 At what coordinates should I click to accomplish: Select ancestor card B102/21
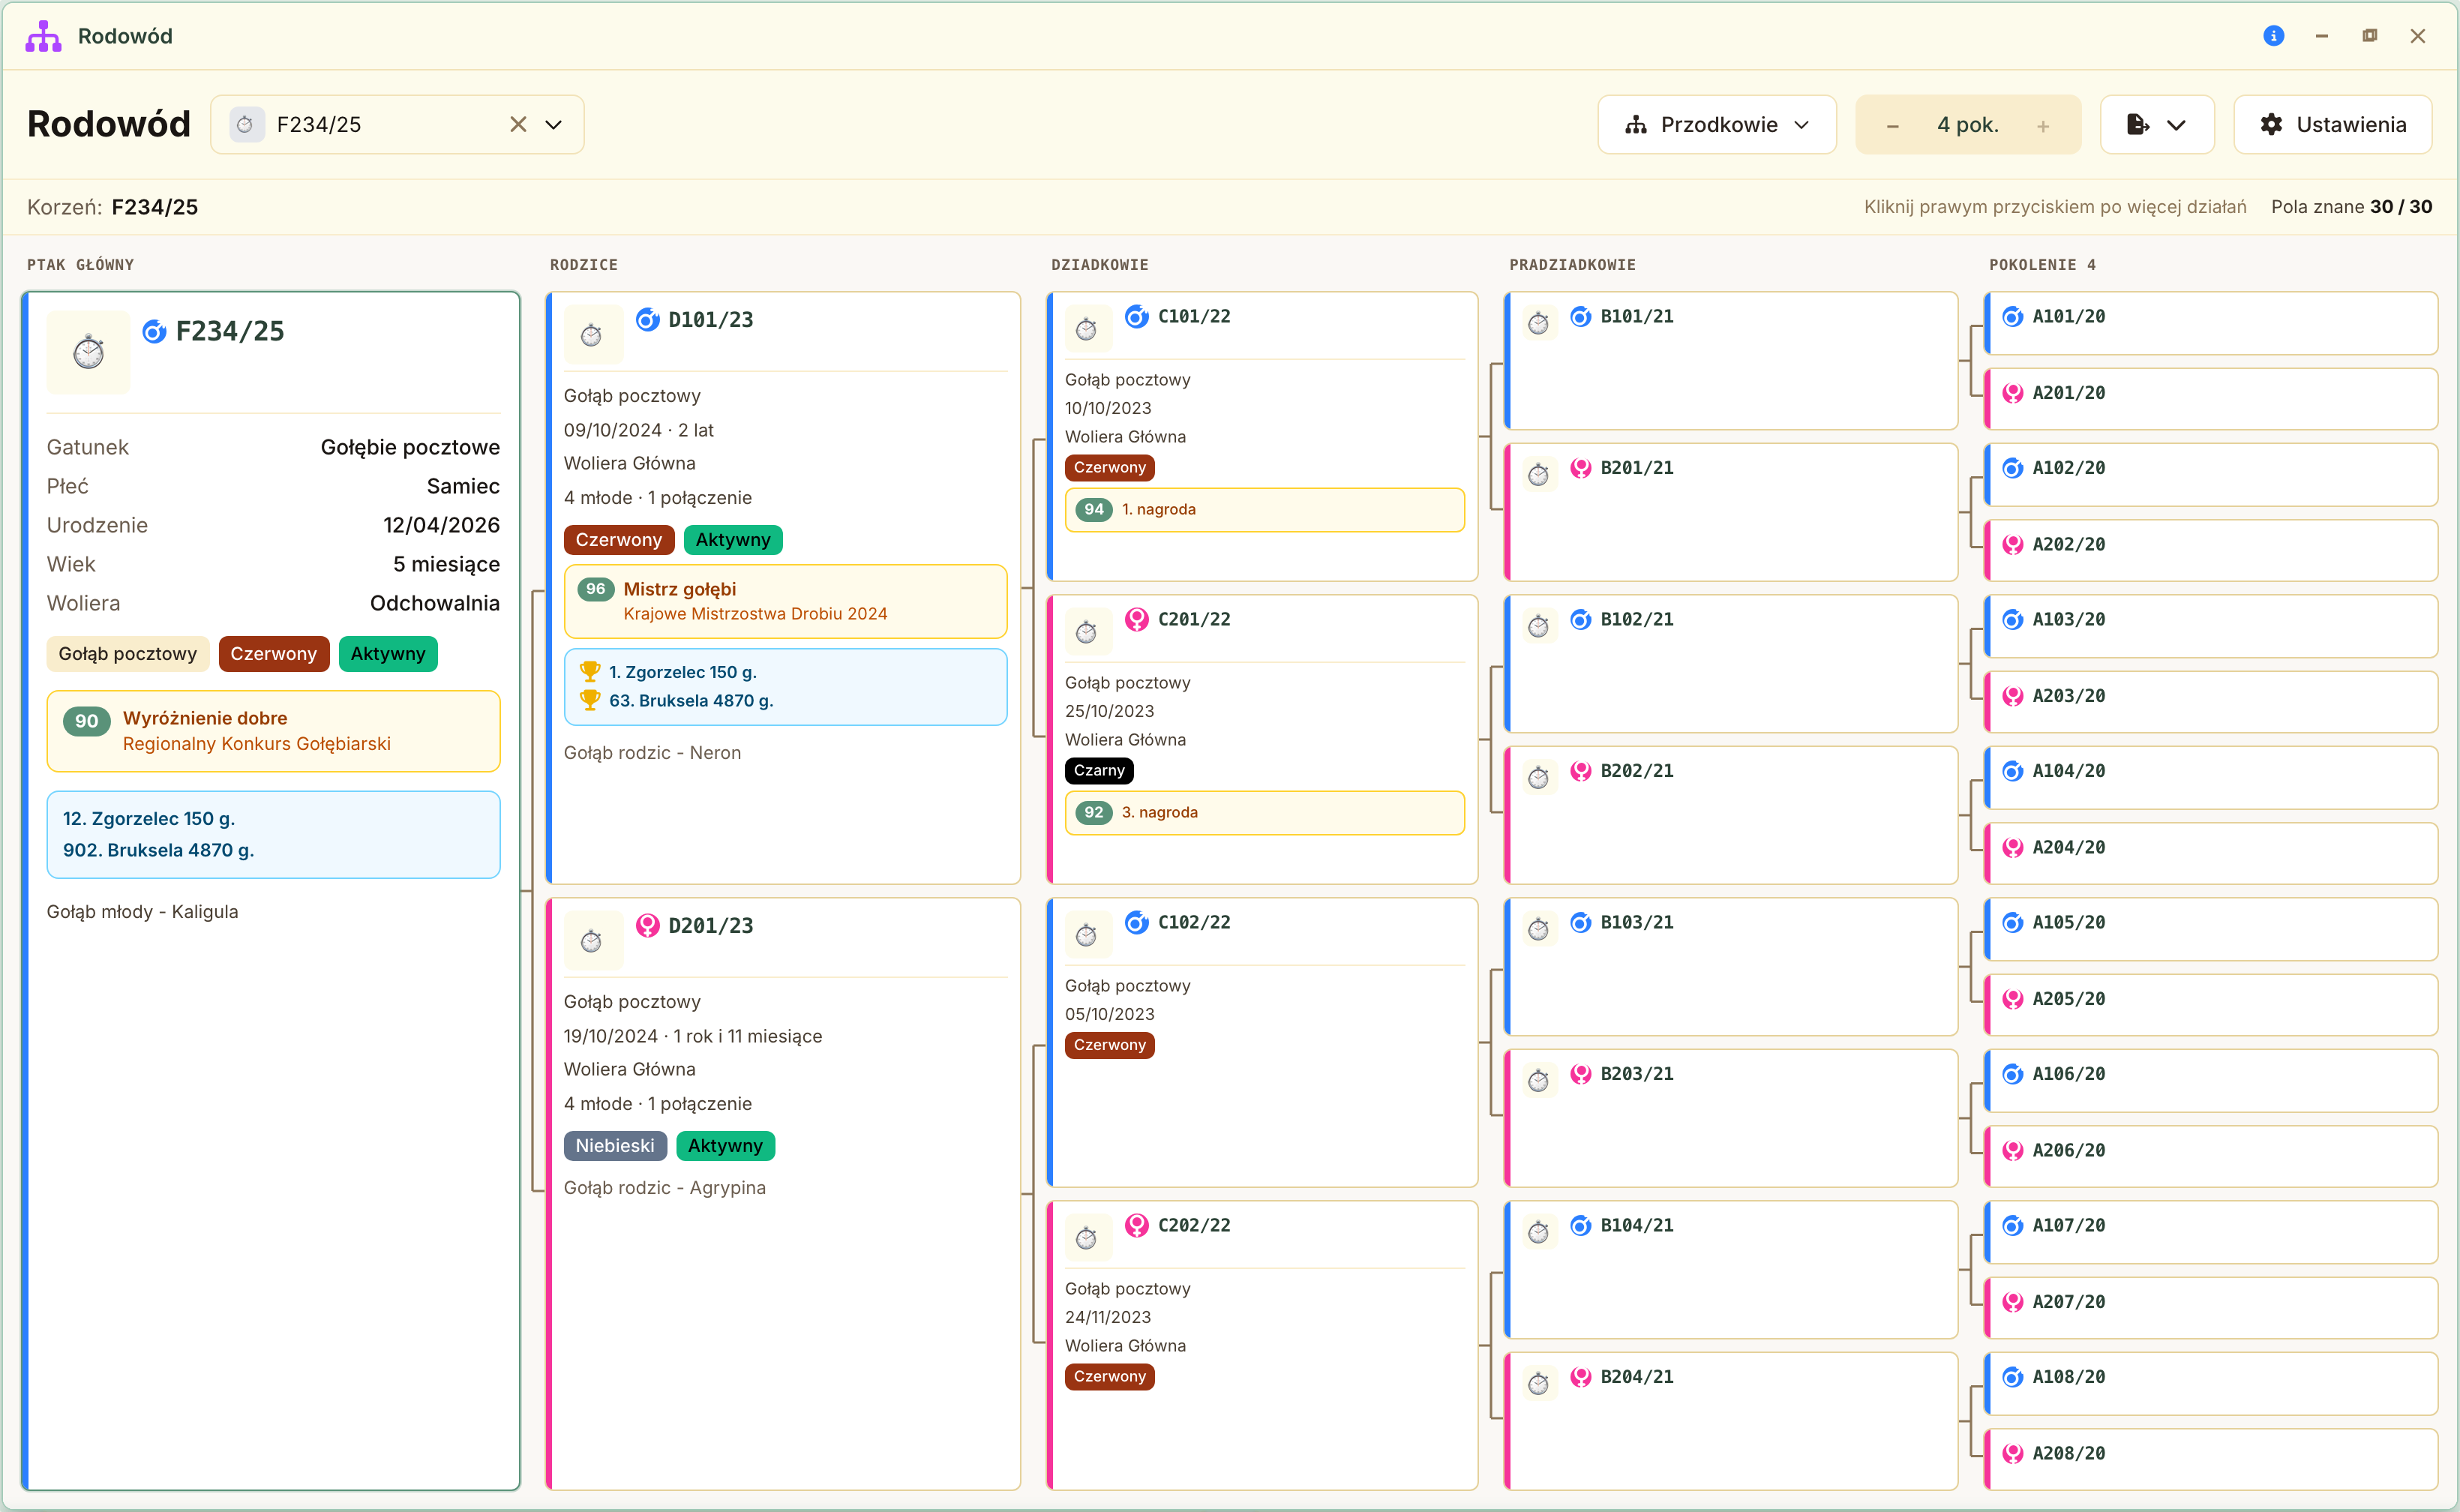[x=1731, y=664]
